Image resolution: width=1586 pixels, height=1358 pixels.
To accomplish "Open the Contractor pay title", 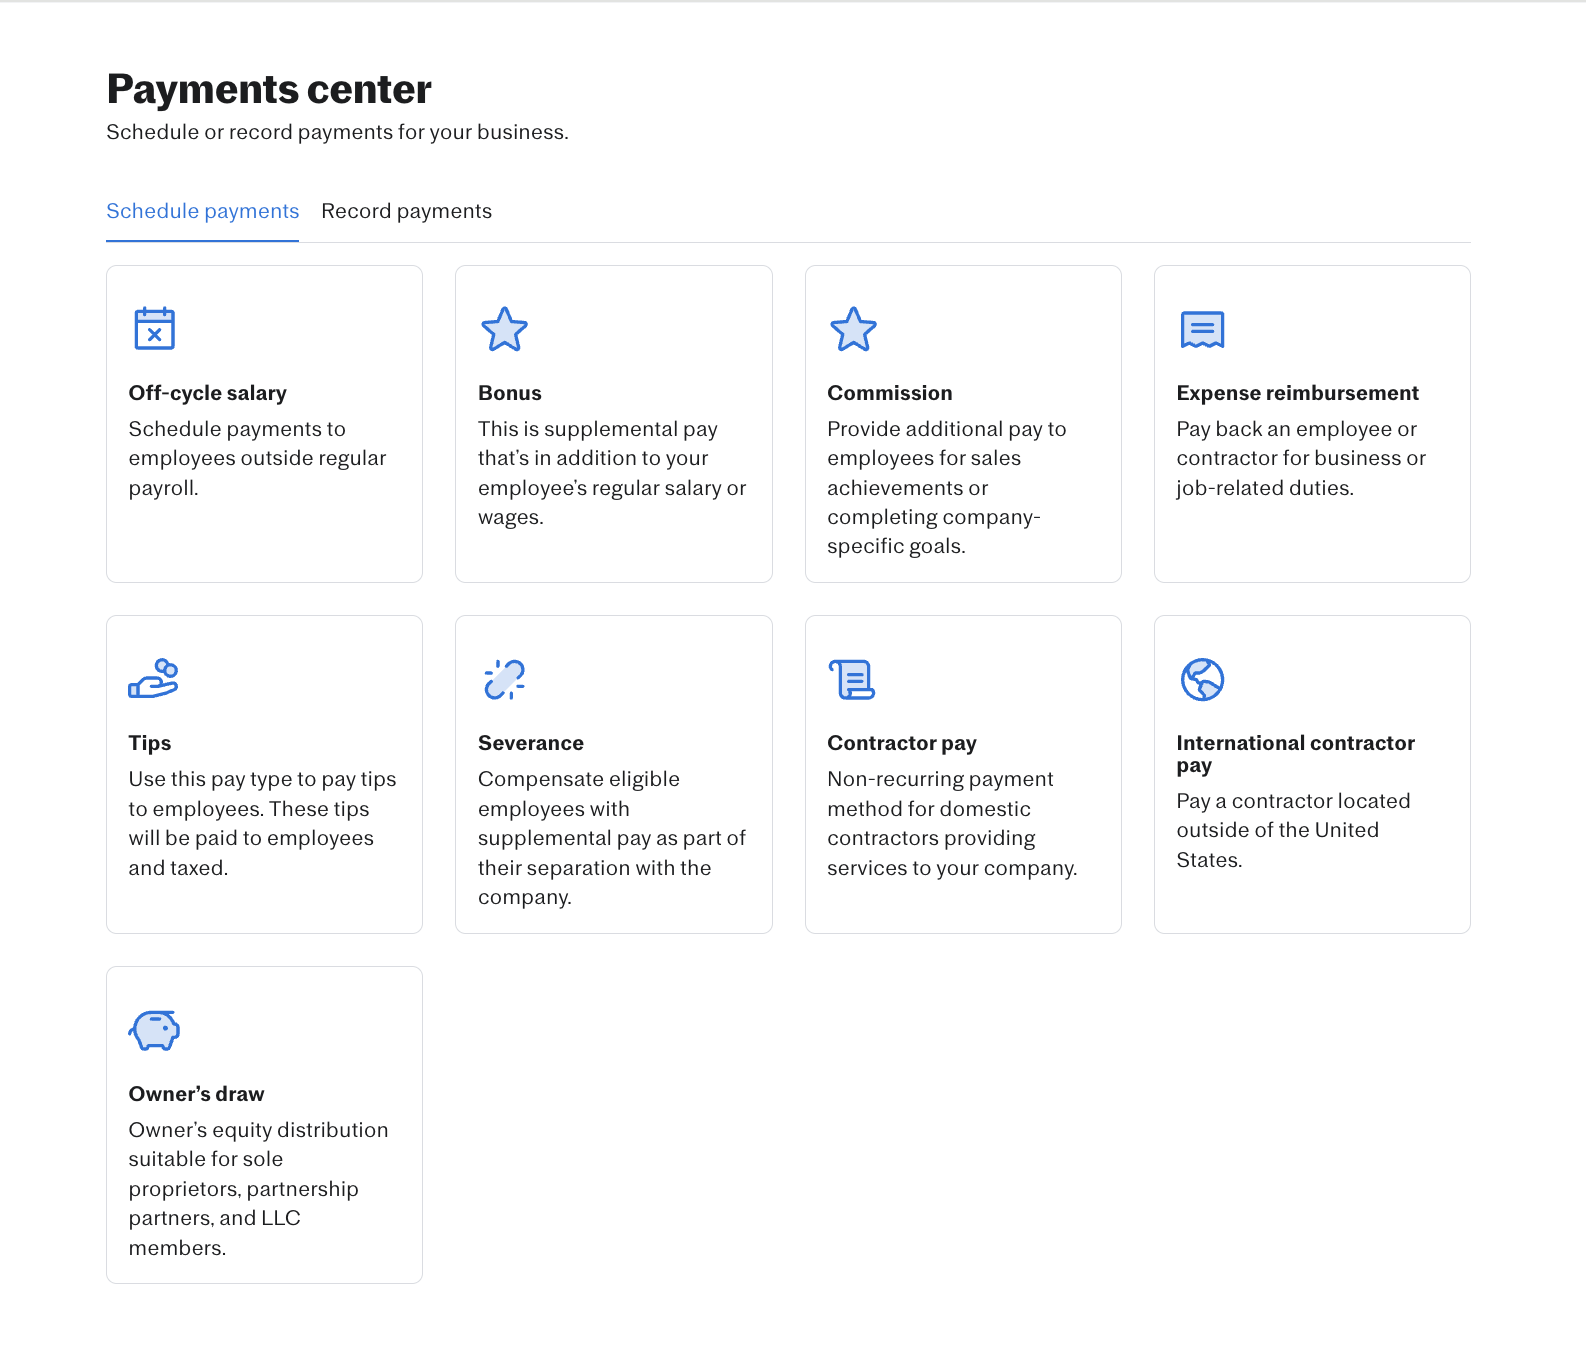I will (x=901, y=743).
